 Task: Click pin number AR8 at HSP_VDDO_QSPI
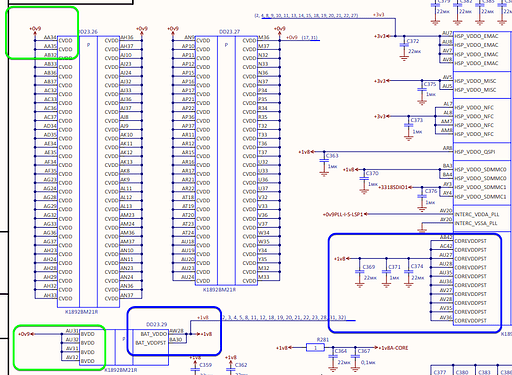[x=448, y=148]
